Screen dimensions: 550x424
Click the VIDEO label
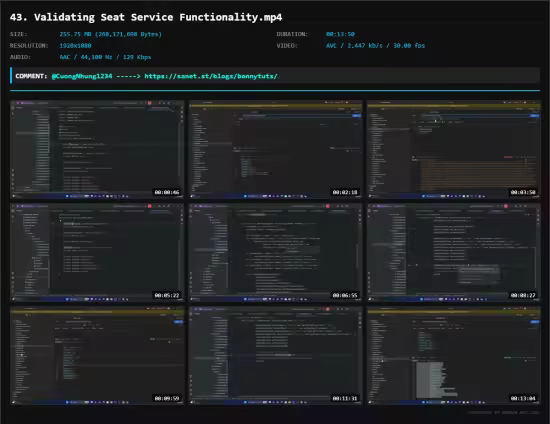[x=287, y=46]
